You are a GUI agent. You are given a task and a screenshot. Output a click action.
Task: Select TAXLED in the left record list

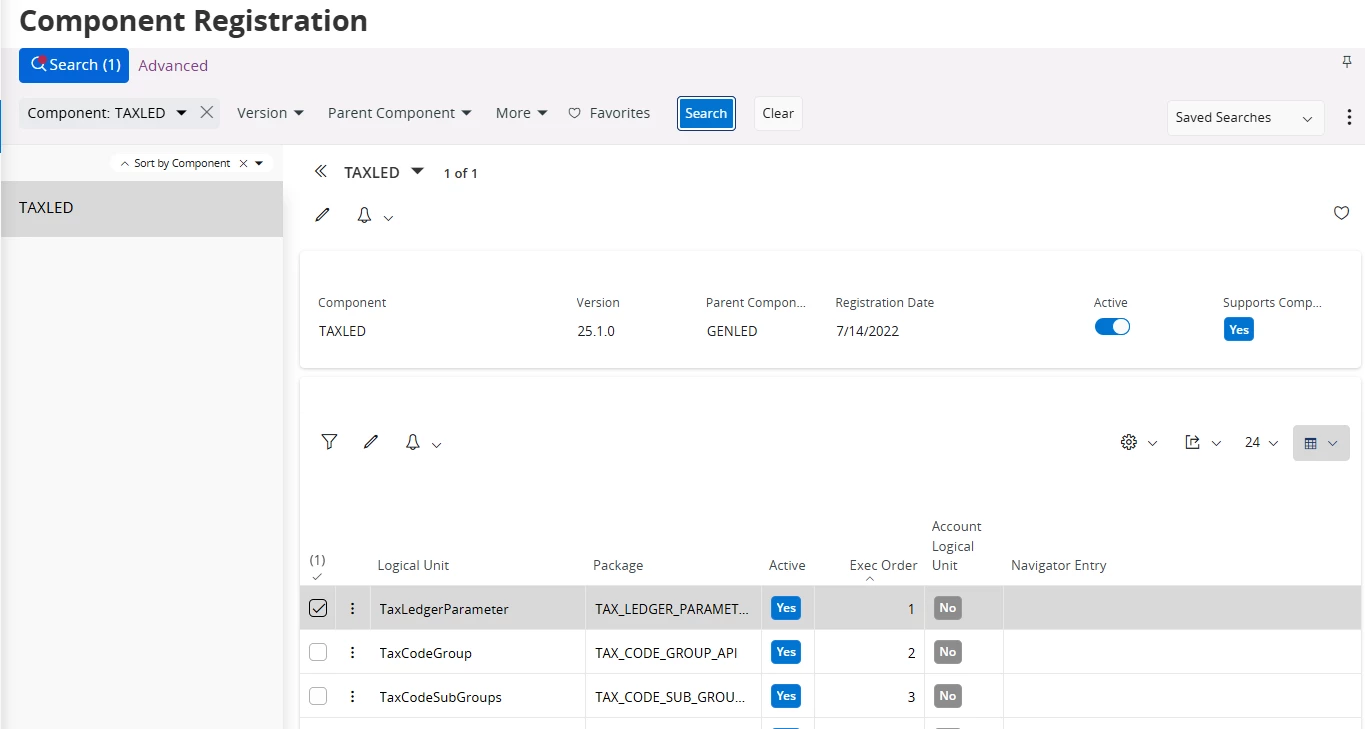tap(142, 209)
